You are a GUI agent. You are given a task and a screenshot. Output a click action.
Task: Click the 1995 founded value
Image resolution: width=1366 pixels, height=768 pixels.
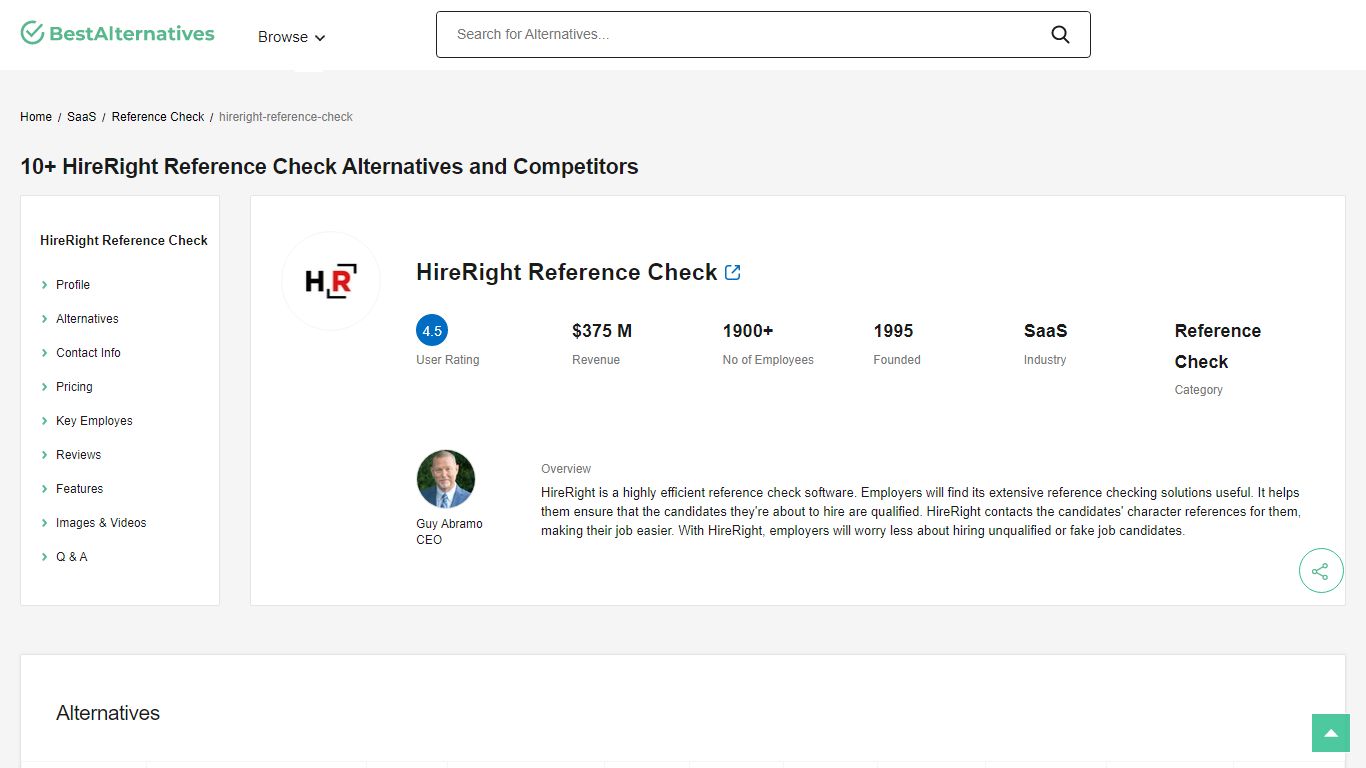(893, 331)
